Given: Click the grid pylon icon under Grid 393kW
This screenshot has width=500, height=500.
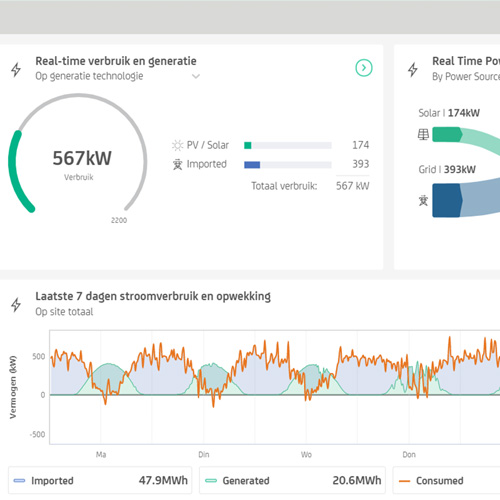Looking at the screenshot, I should pos(423,201).
